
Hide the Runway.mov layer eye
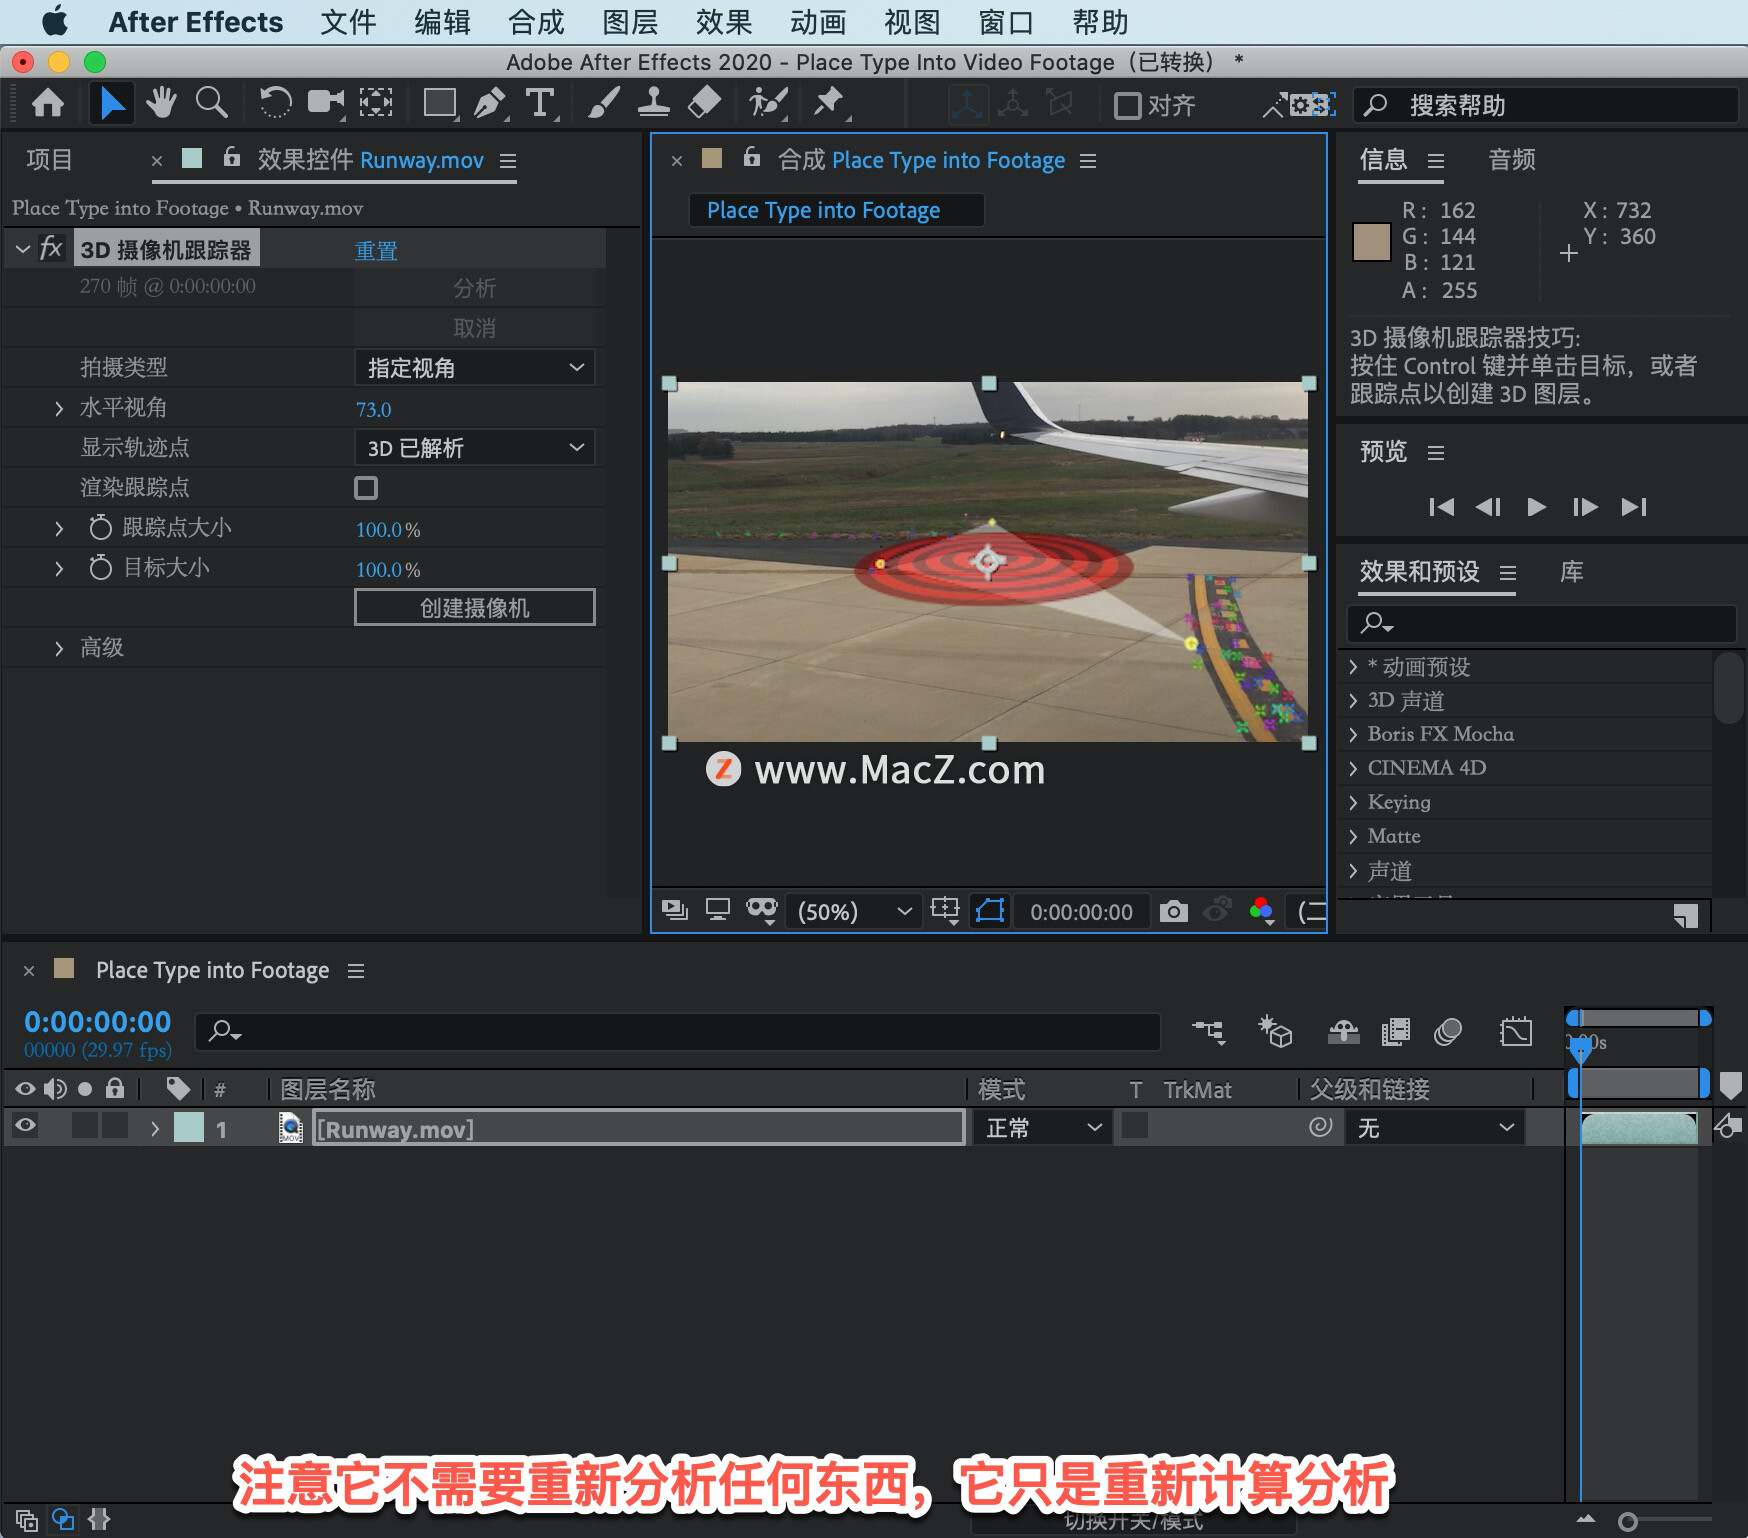(x=26, y=1126)
